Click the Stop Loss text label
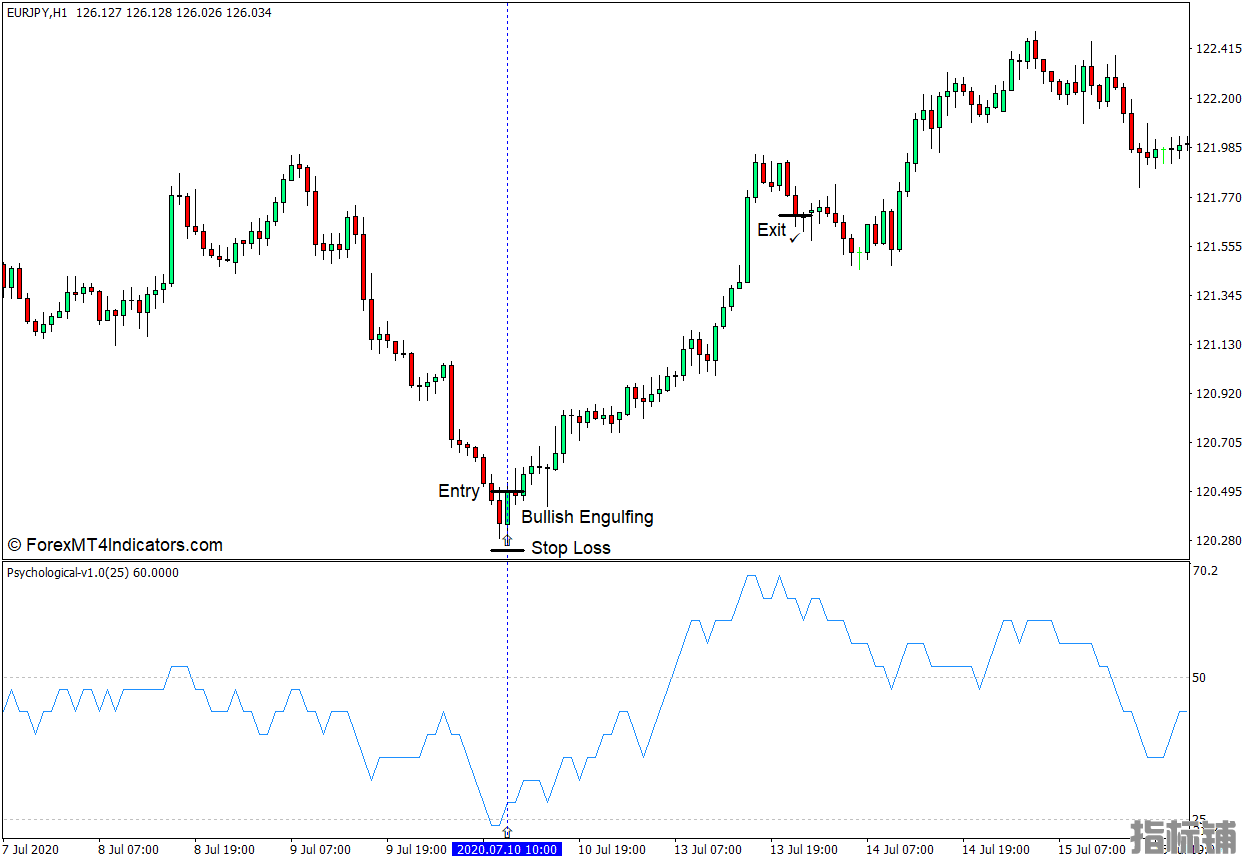The height and width of the screenshot is (862, 1253). [x=570, y=548]
